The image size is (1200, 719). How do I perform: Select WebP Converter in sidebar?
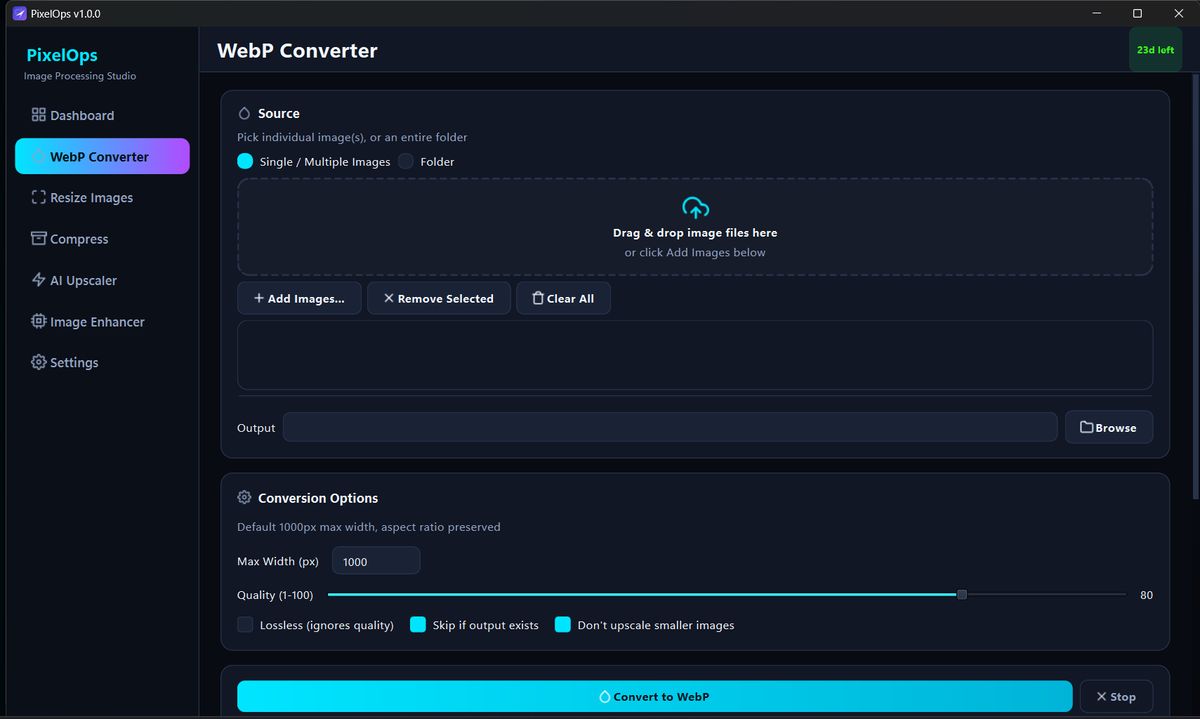(102, 157)
